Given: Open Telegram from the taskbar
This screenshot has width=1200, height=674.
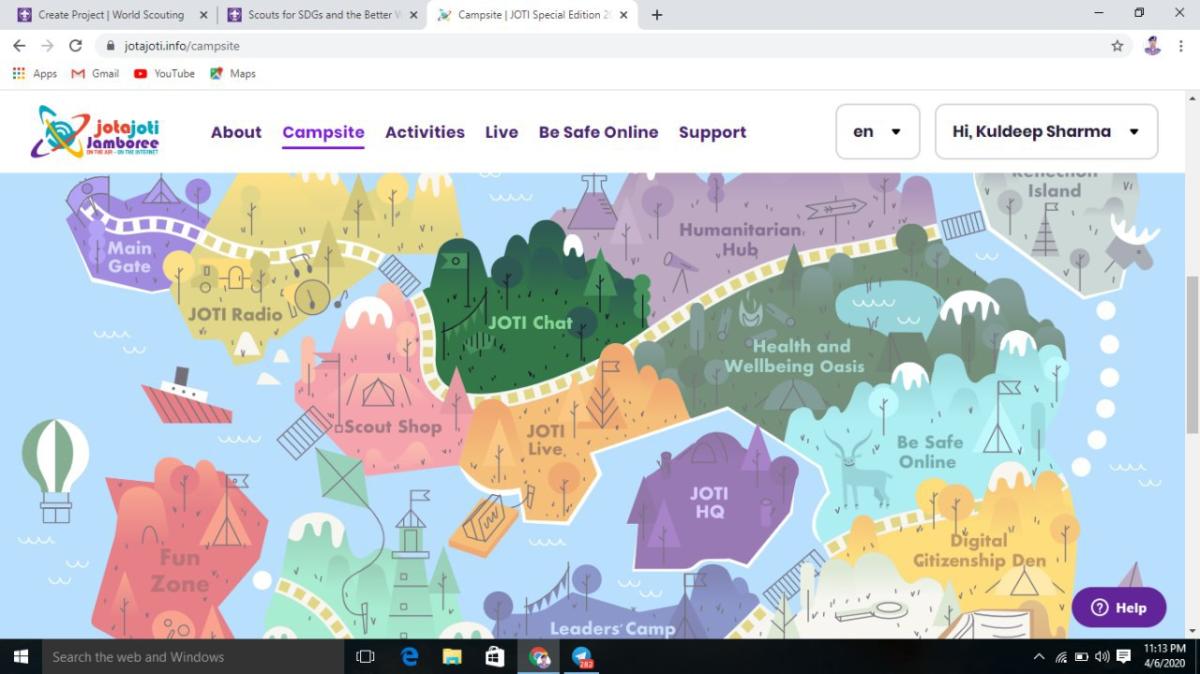Looking at the screenshot, I should coord(582,657).
